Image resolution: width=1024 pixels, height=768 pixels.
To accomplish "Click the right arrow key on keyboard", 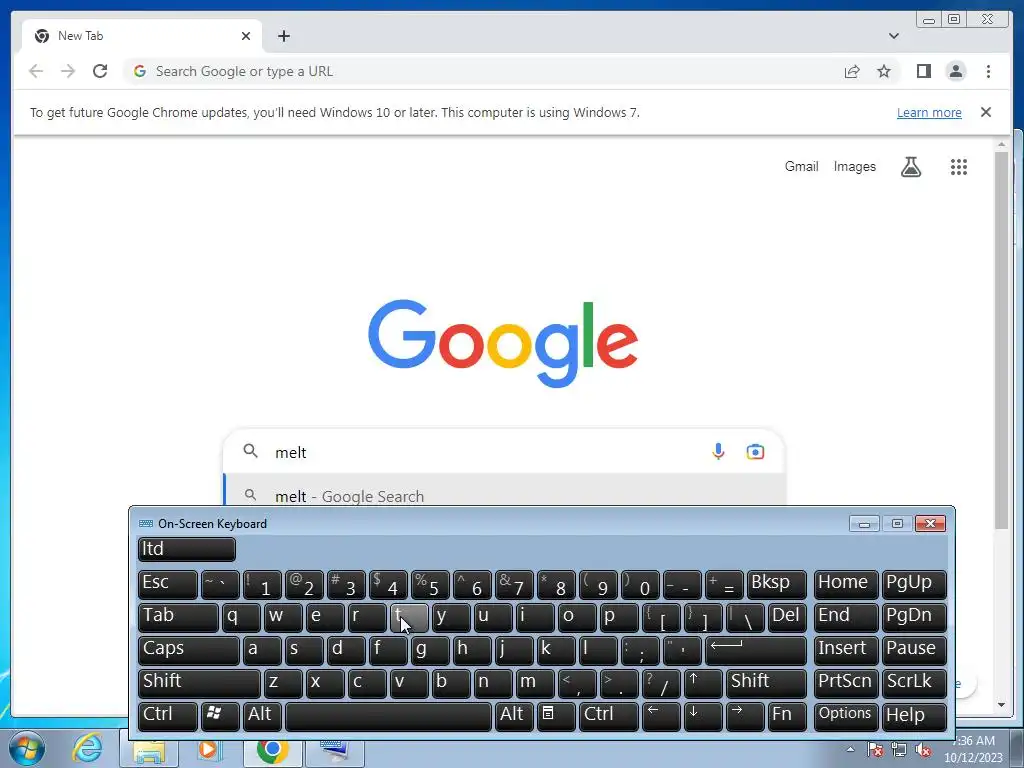I will pos(745,716).
